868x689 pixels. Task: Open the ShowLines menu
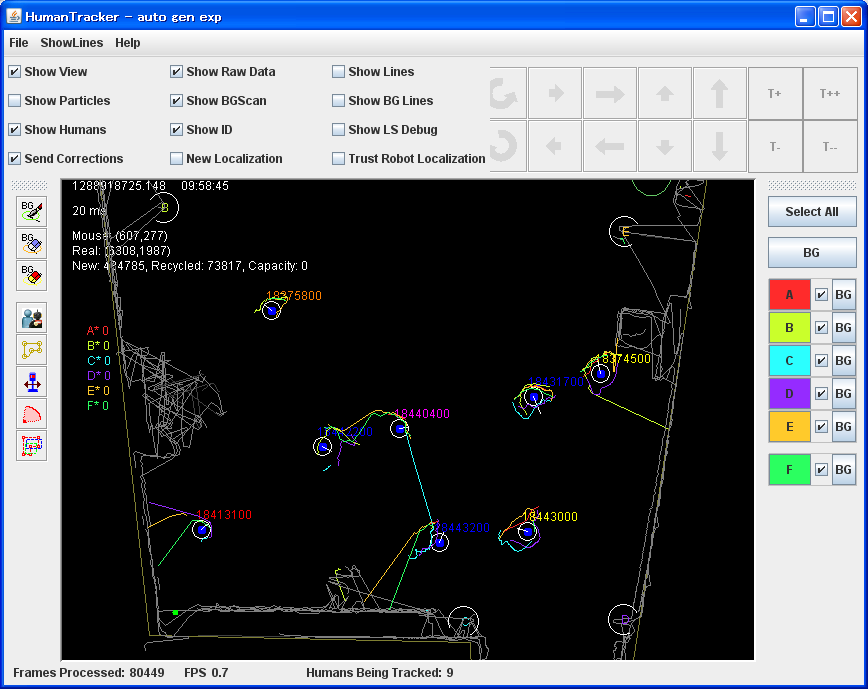[x=71, y=43]
